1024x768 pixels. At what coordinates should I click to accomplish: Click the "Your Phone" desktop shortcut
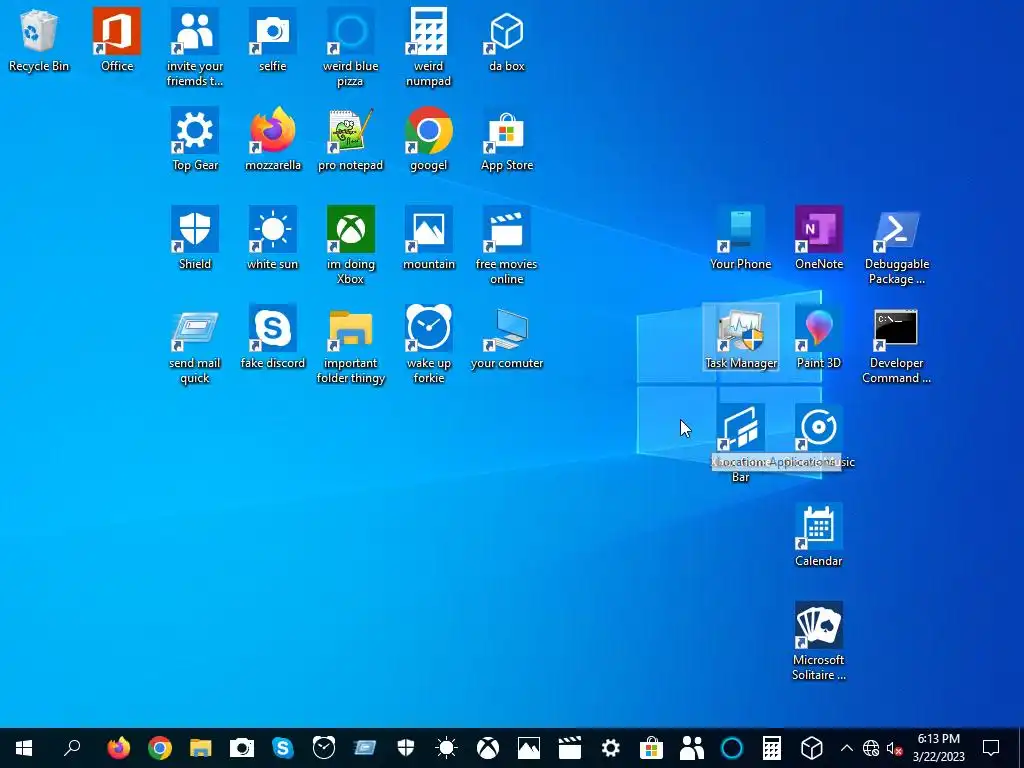click(741, 238)
